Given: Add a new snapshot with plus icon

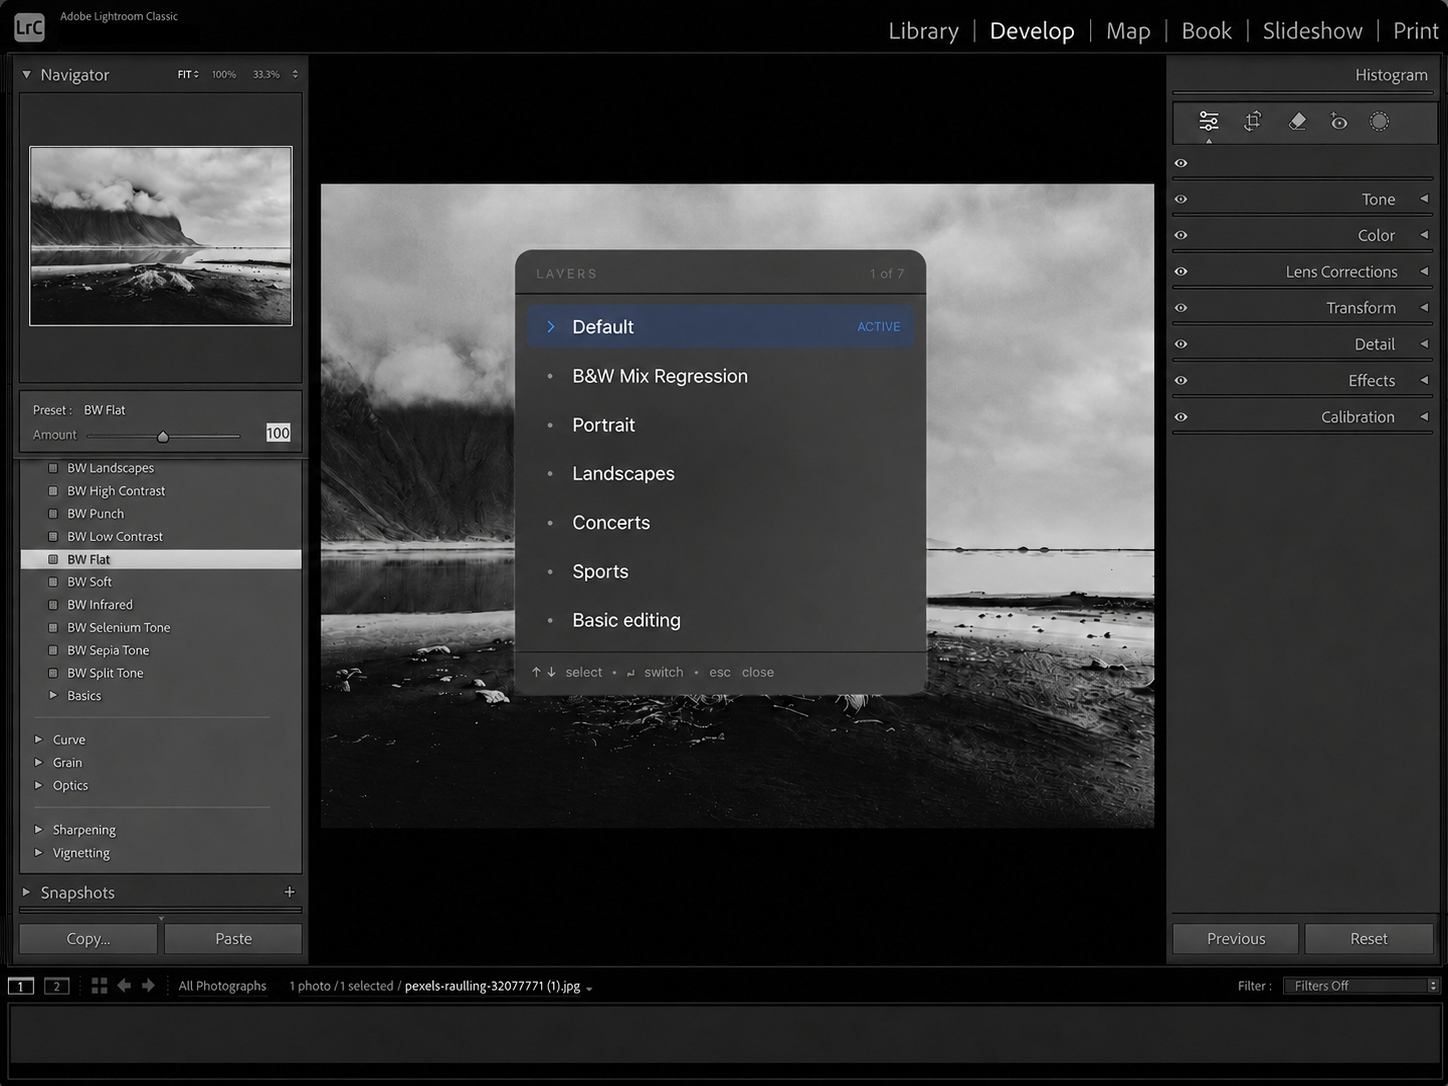Looking at the screenshot, I should pos(289,892).
